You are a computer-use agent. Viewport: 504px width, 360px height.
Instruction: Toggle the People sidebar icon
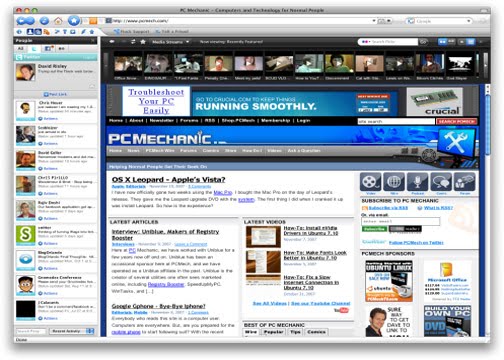click(30, 32)
